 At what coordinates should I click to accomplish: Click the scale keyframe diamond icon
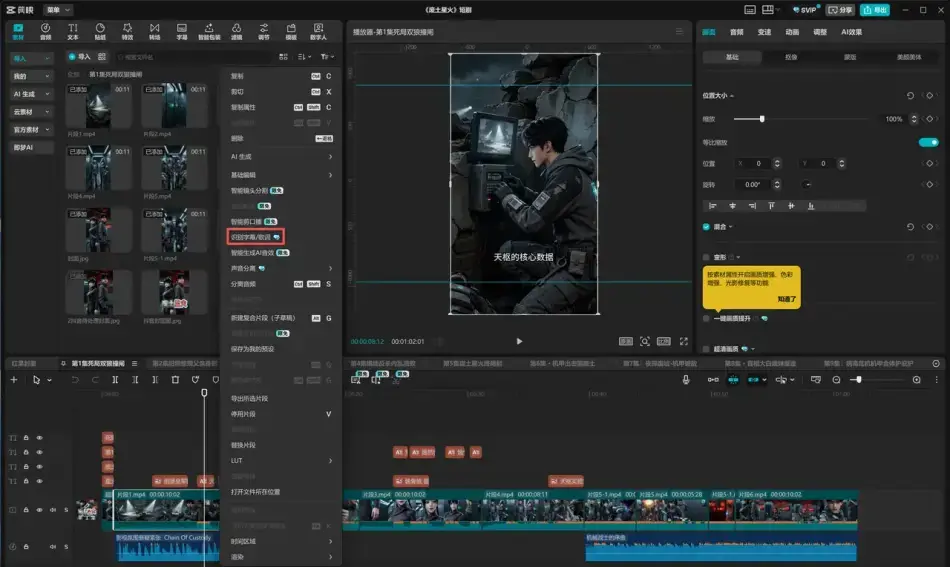[929, 119]
